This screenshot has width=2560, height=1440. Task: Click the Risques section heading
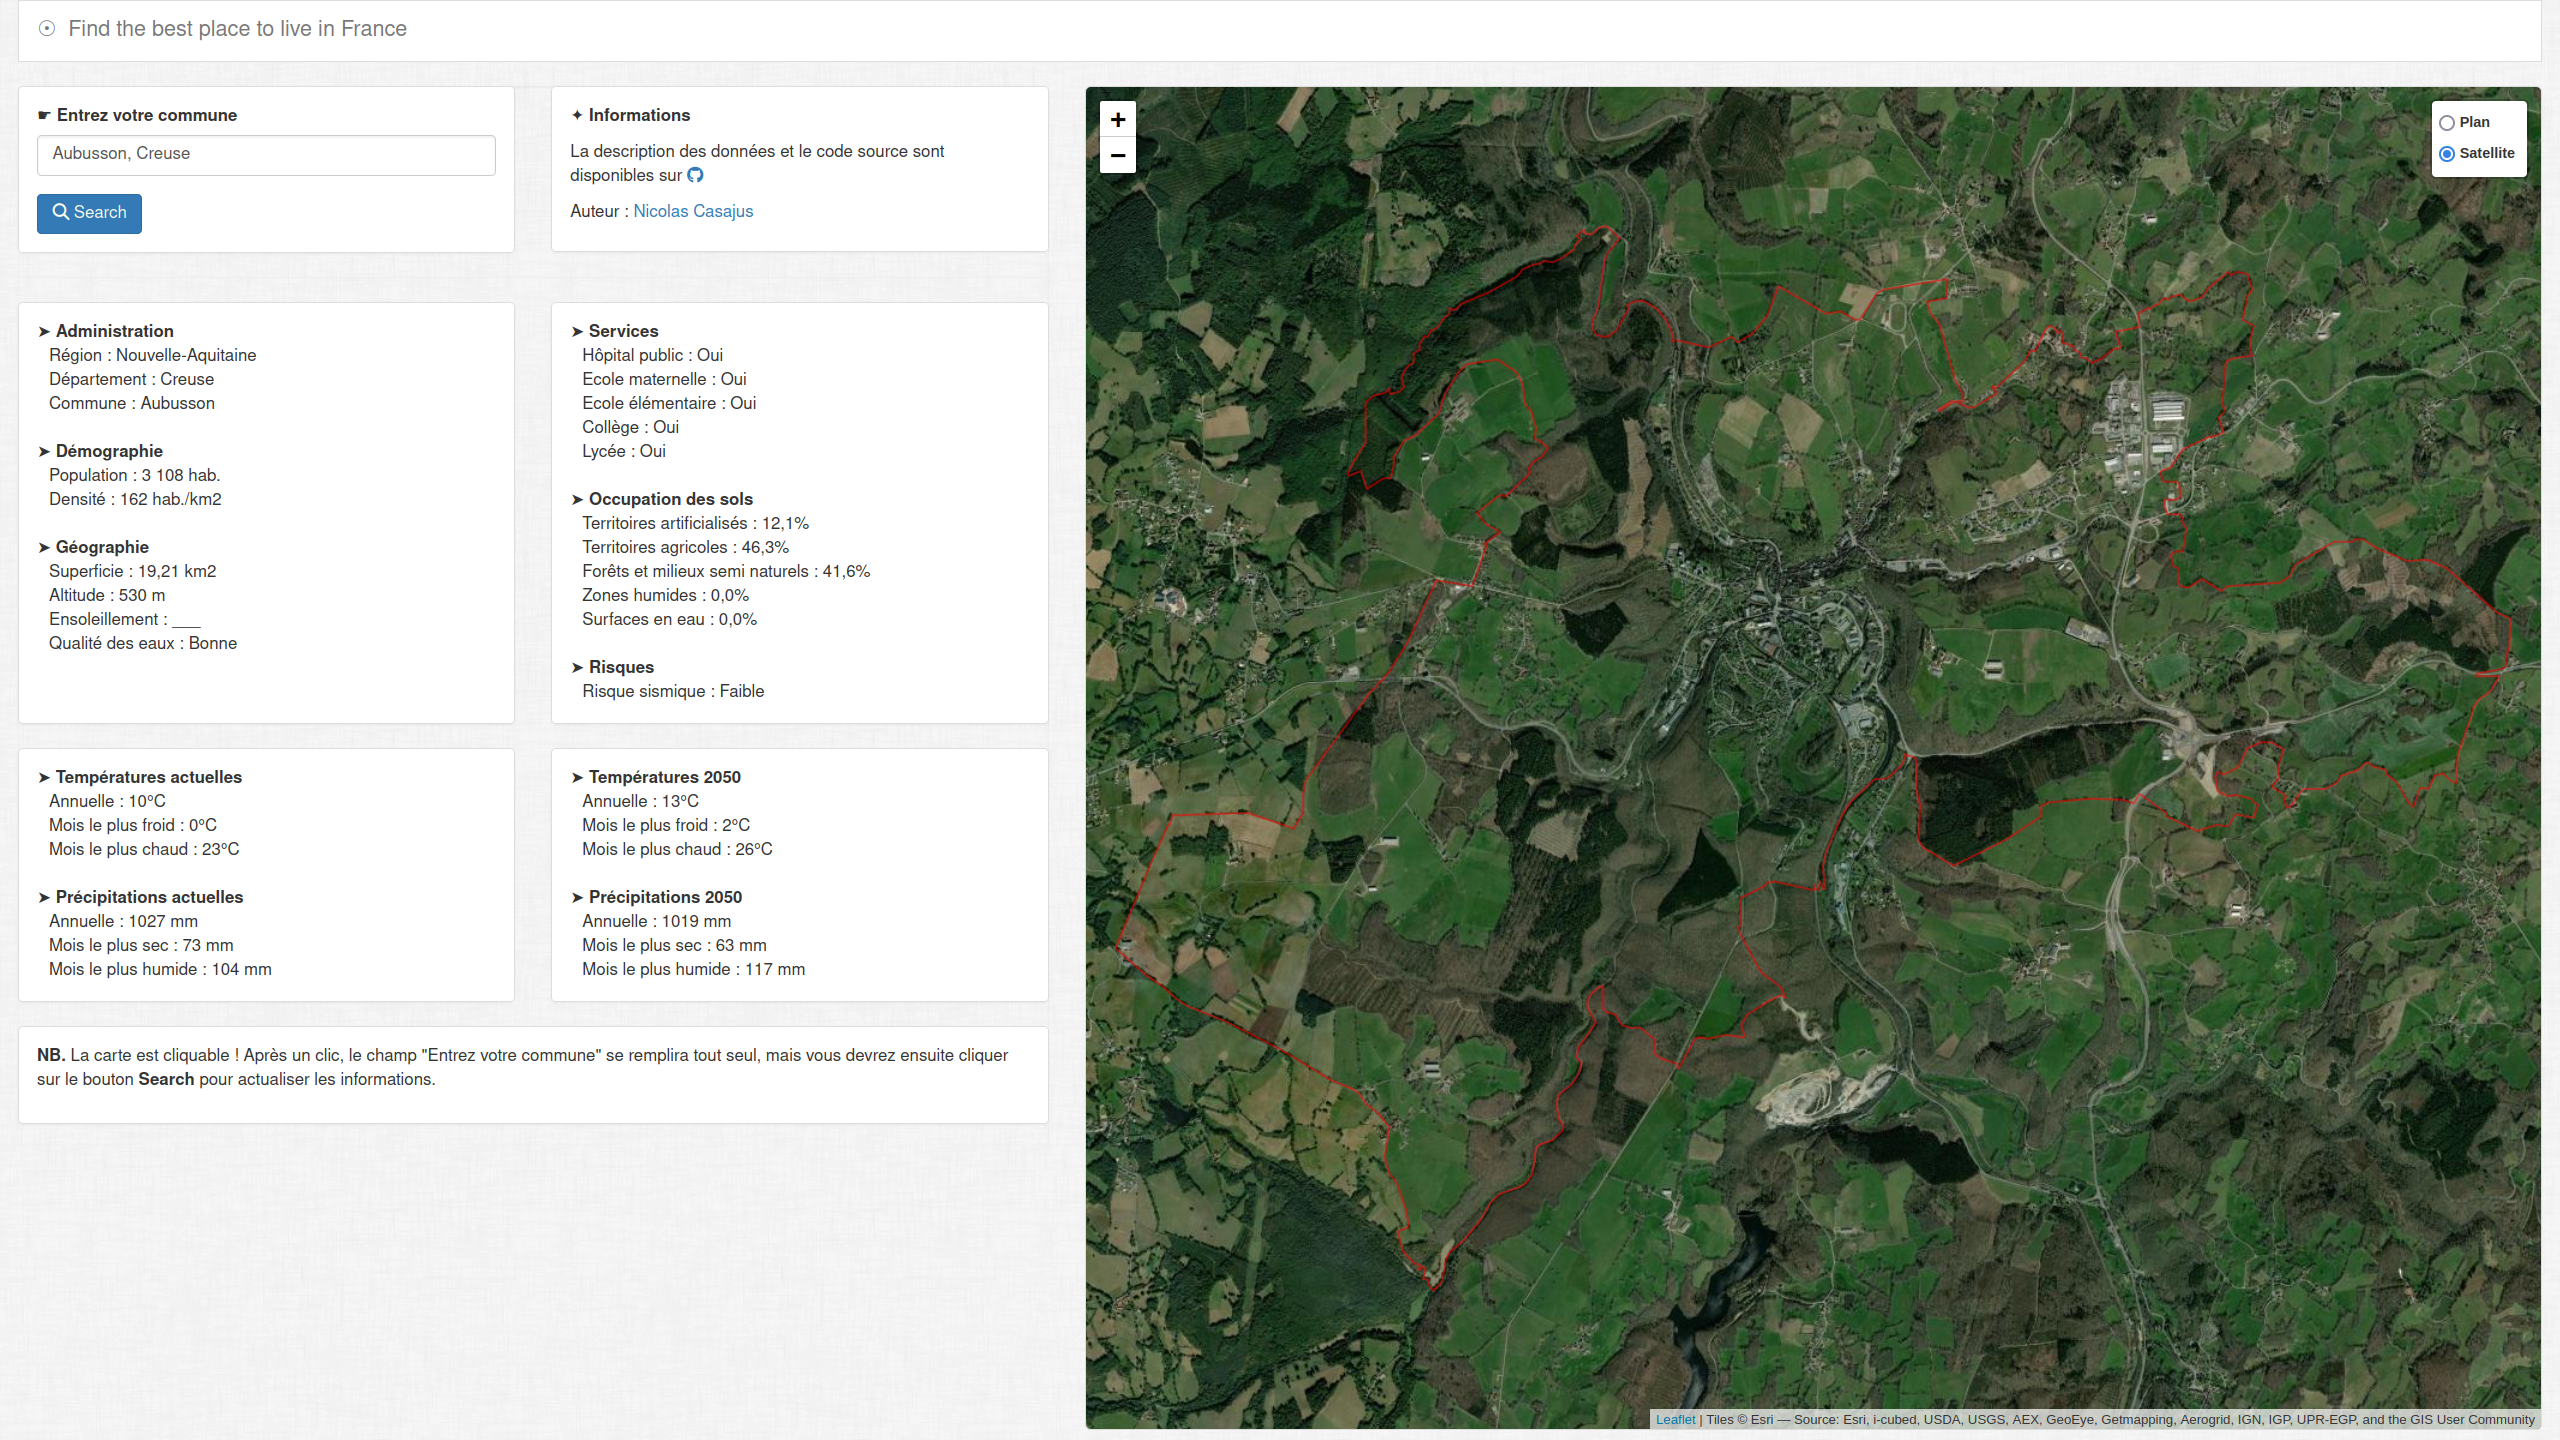coord(620,667)
